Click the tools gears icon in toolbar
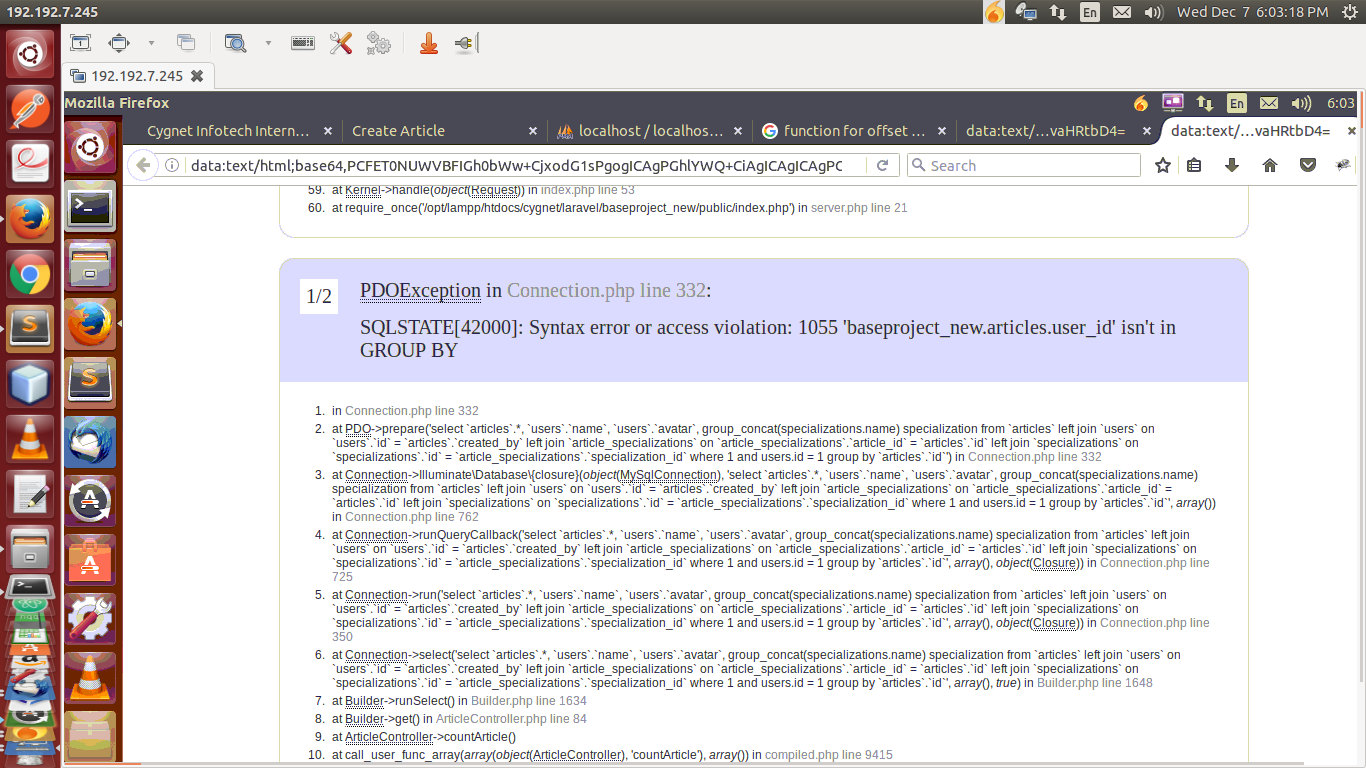The width and height of the screenshot is (1366, 768). 378,43
